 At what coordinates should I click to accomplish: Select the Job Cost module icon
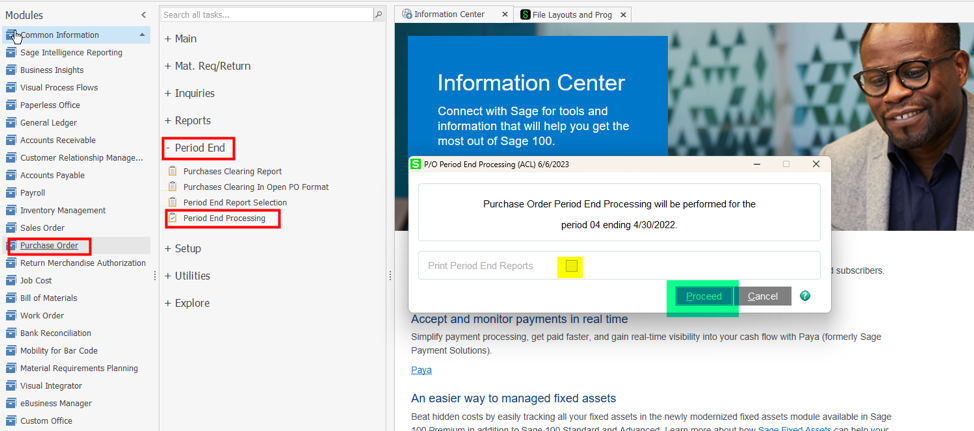pyautogui.click(x=11, y=281)
